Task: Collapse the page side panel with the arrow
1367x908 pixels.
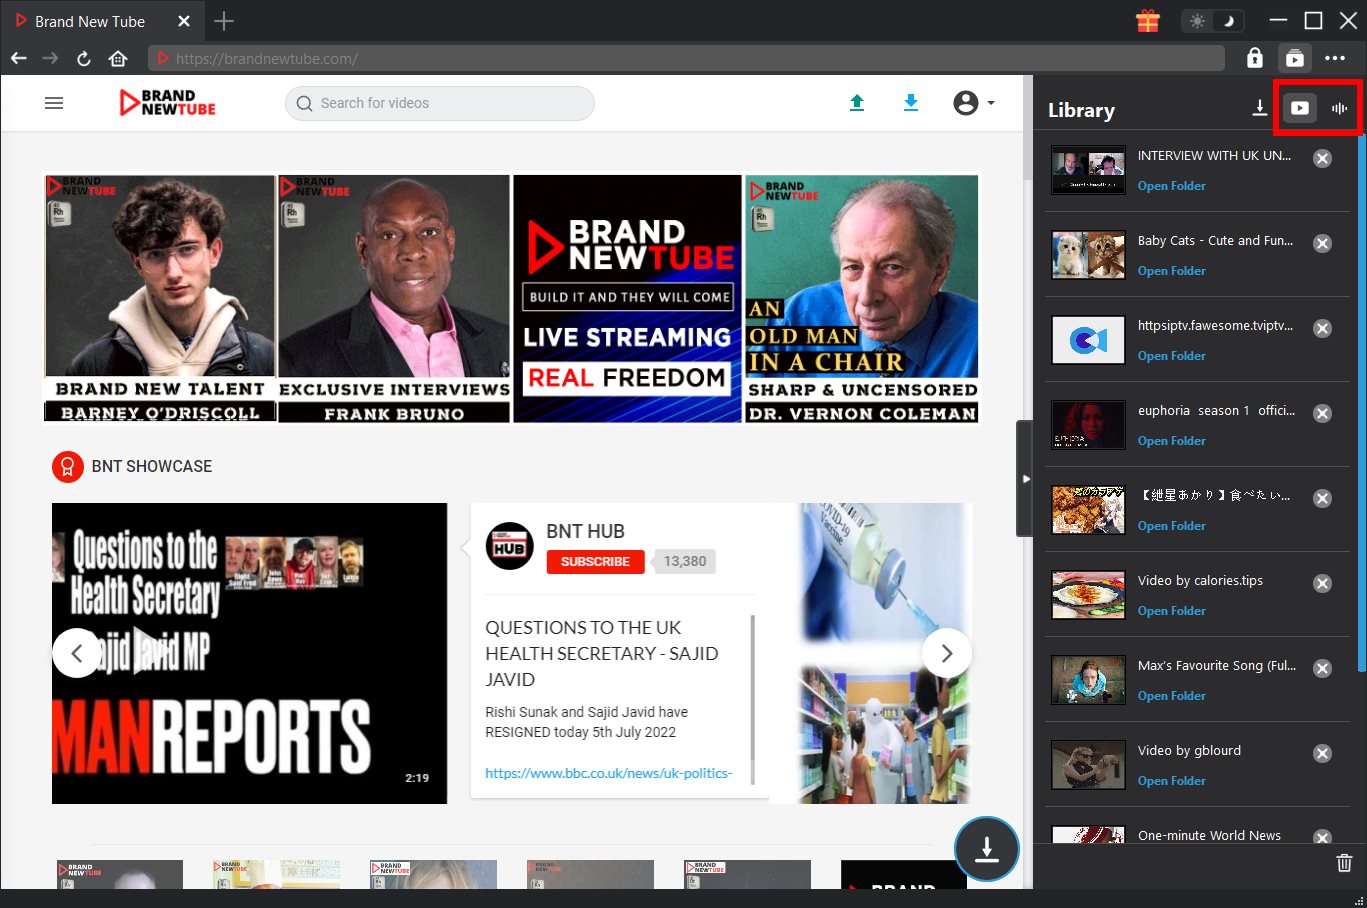Action: click(1028, 478)
